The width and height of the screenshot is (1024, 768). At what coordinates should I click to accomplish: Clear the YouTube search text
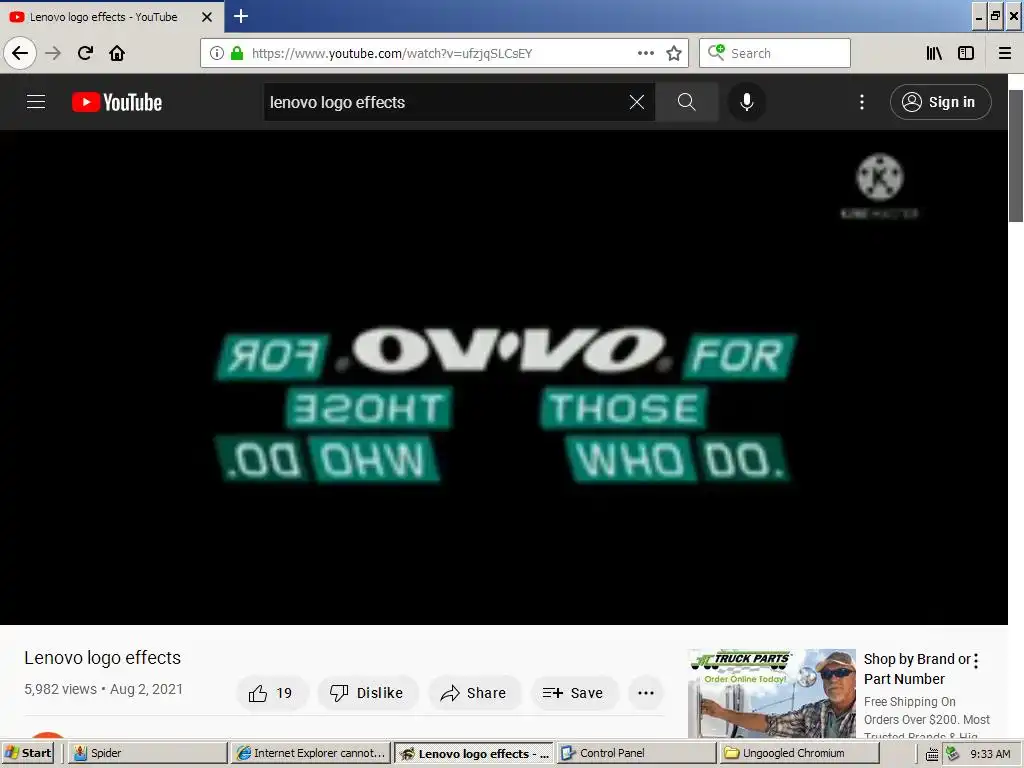pyautogui.click(x=637, y=102)
